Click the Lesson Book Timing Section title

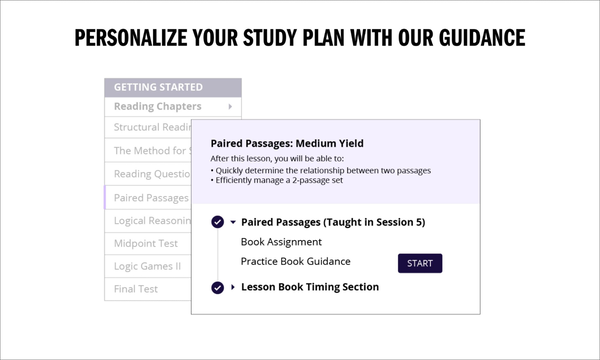(x=310, y=287)
